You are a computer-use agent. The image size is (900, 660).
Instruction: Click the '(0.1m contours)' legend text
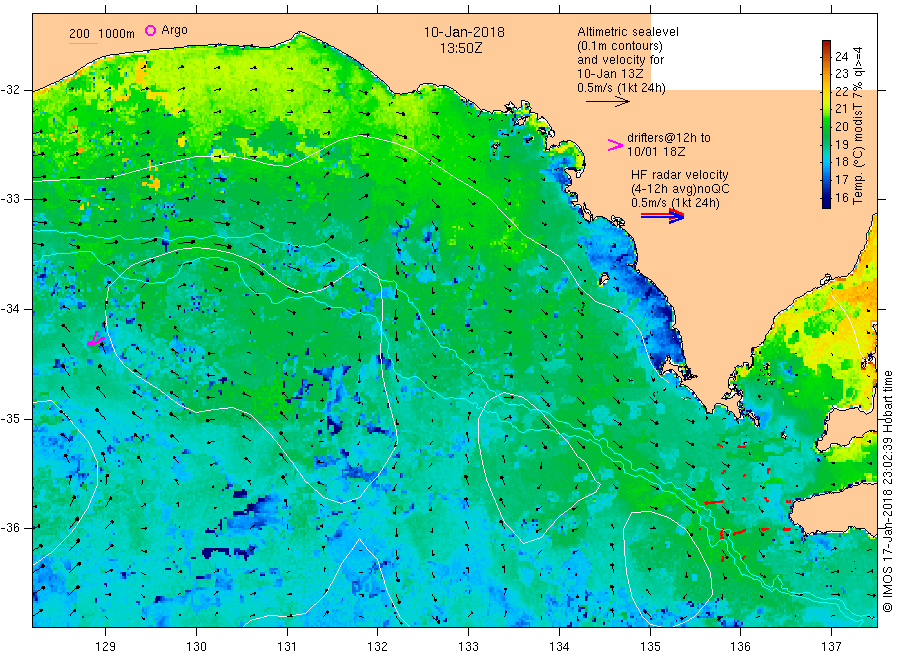click(619, 46)
